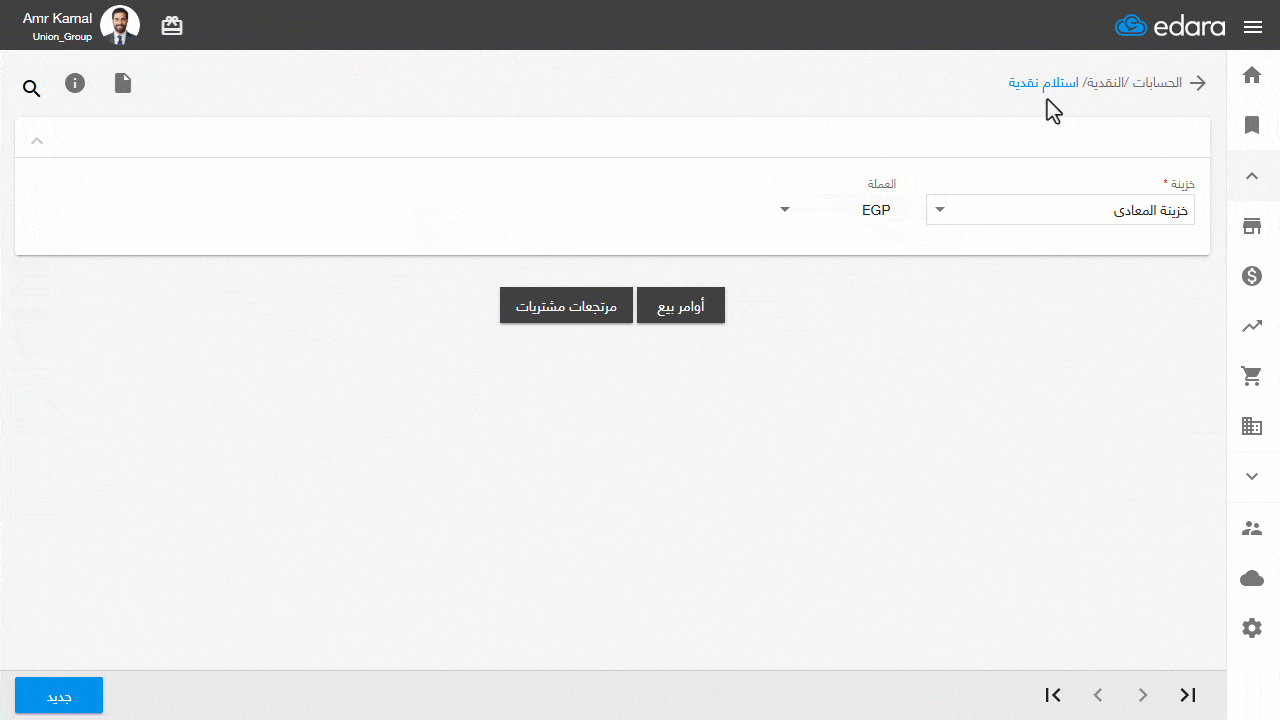Image resolution: width=1280 pixels, height=720 pixels.
Task: Go to Home in the sidebar
Action: [1252, 75]
